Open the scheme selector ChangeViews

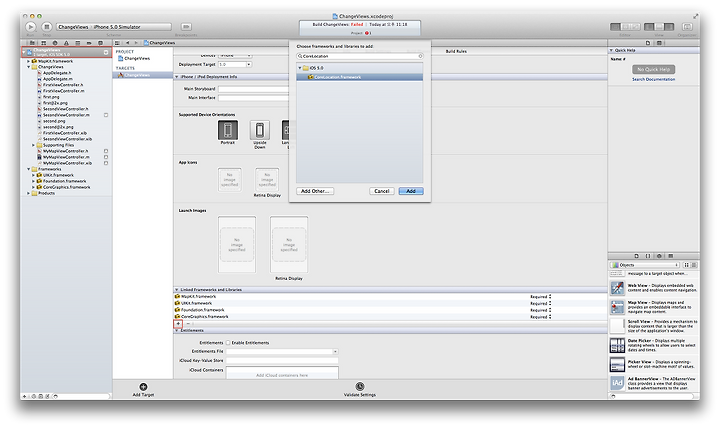[x=73, y=27]
